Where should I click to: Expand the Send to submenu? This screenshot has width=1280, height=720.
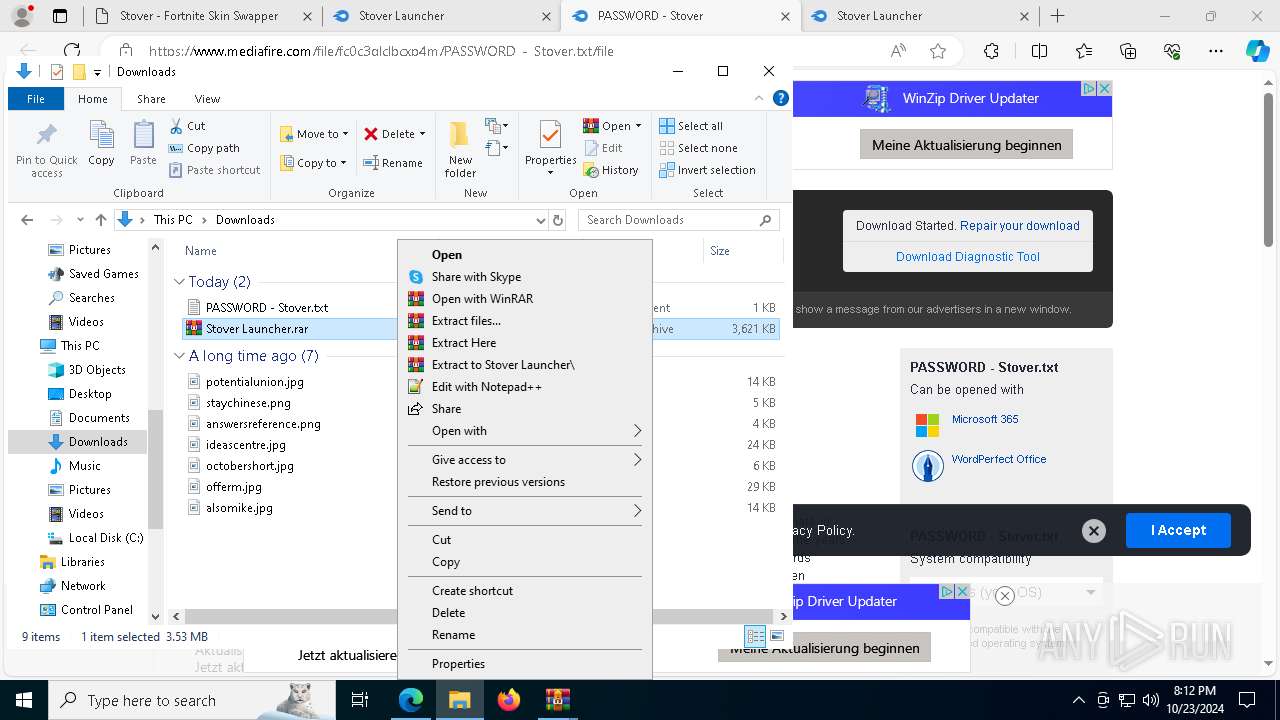[525, 511]
